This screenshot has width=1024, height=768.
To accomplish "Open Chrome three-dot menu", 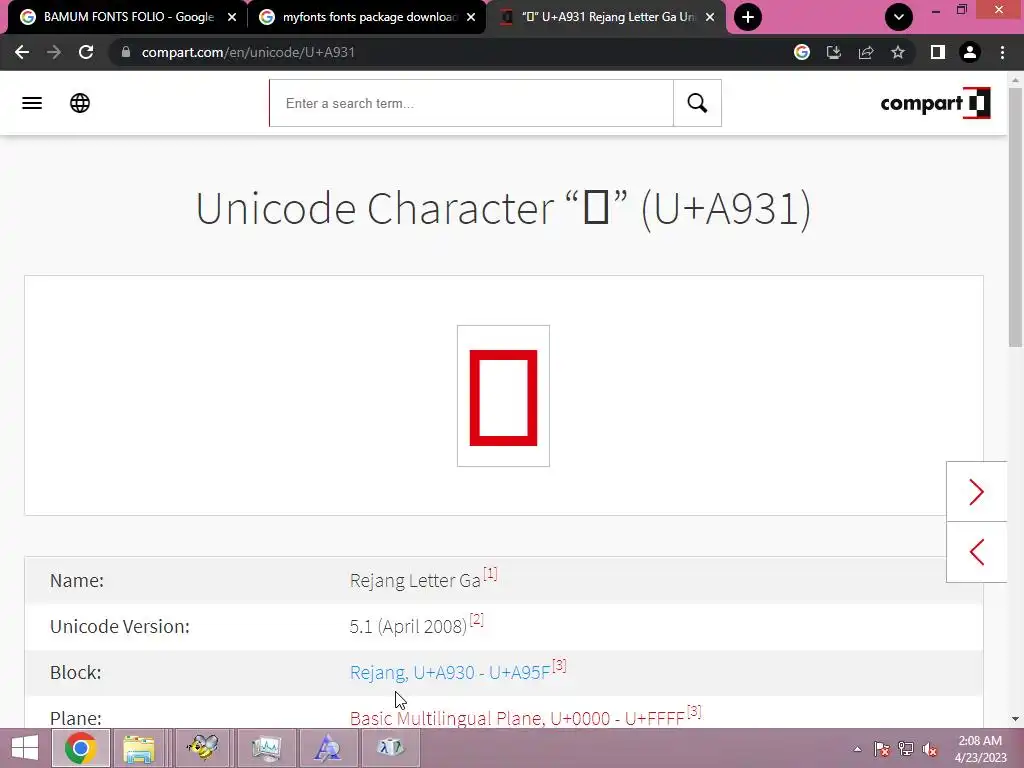I will tap(1002, 52).
